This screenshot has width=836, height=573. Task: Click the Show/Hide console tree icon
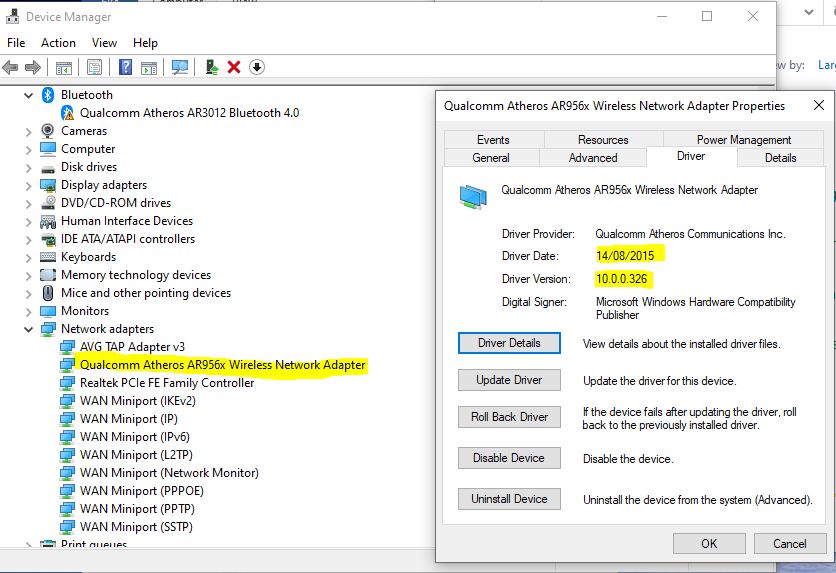click(x=63, y=67)
